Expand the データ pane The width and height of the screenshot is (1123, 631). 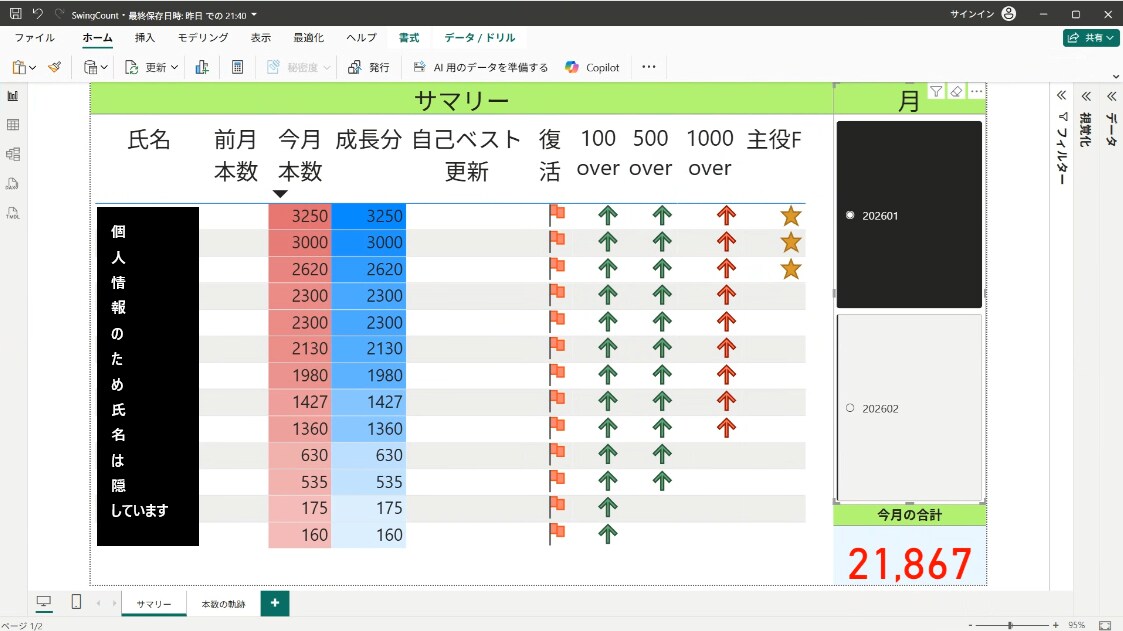1111,95
